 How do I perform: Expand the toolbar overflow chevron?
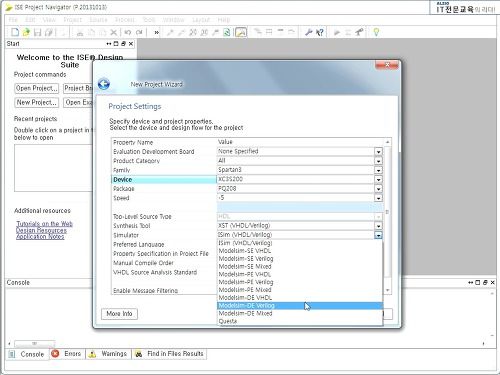tap(157, 32)
